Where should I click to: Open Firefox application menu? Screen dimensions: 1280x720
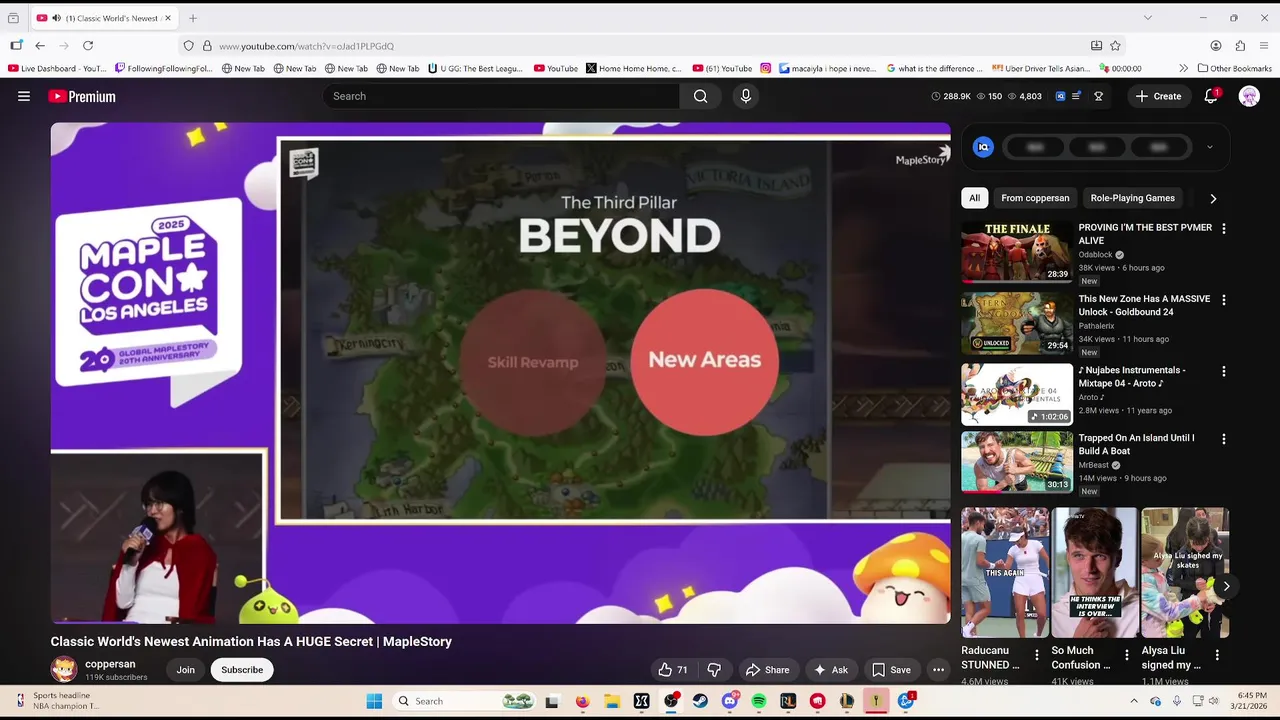(1264, 46)
